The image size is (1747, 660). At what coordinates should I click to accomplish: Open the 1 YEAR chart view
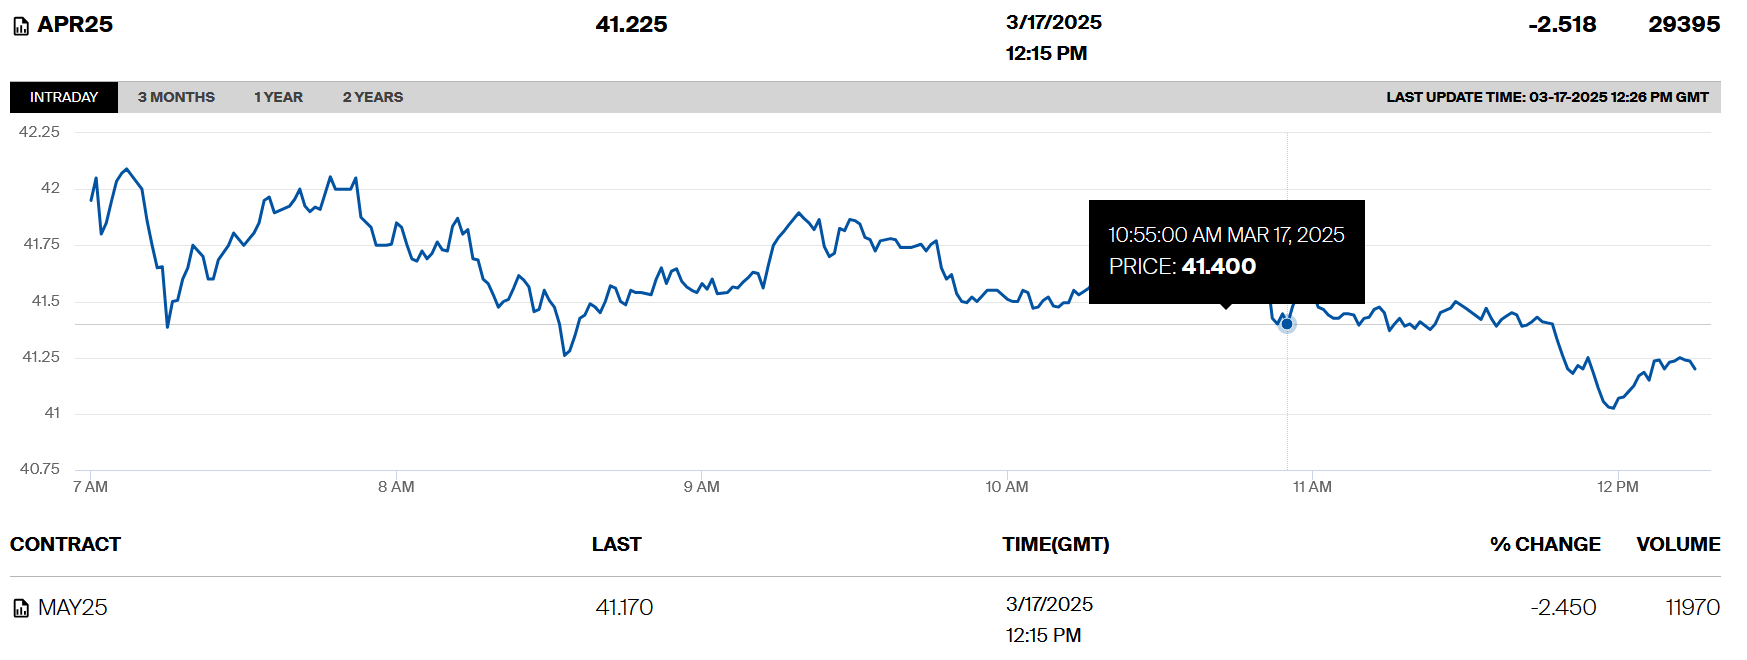278,97
